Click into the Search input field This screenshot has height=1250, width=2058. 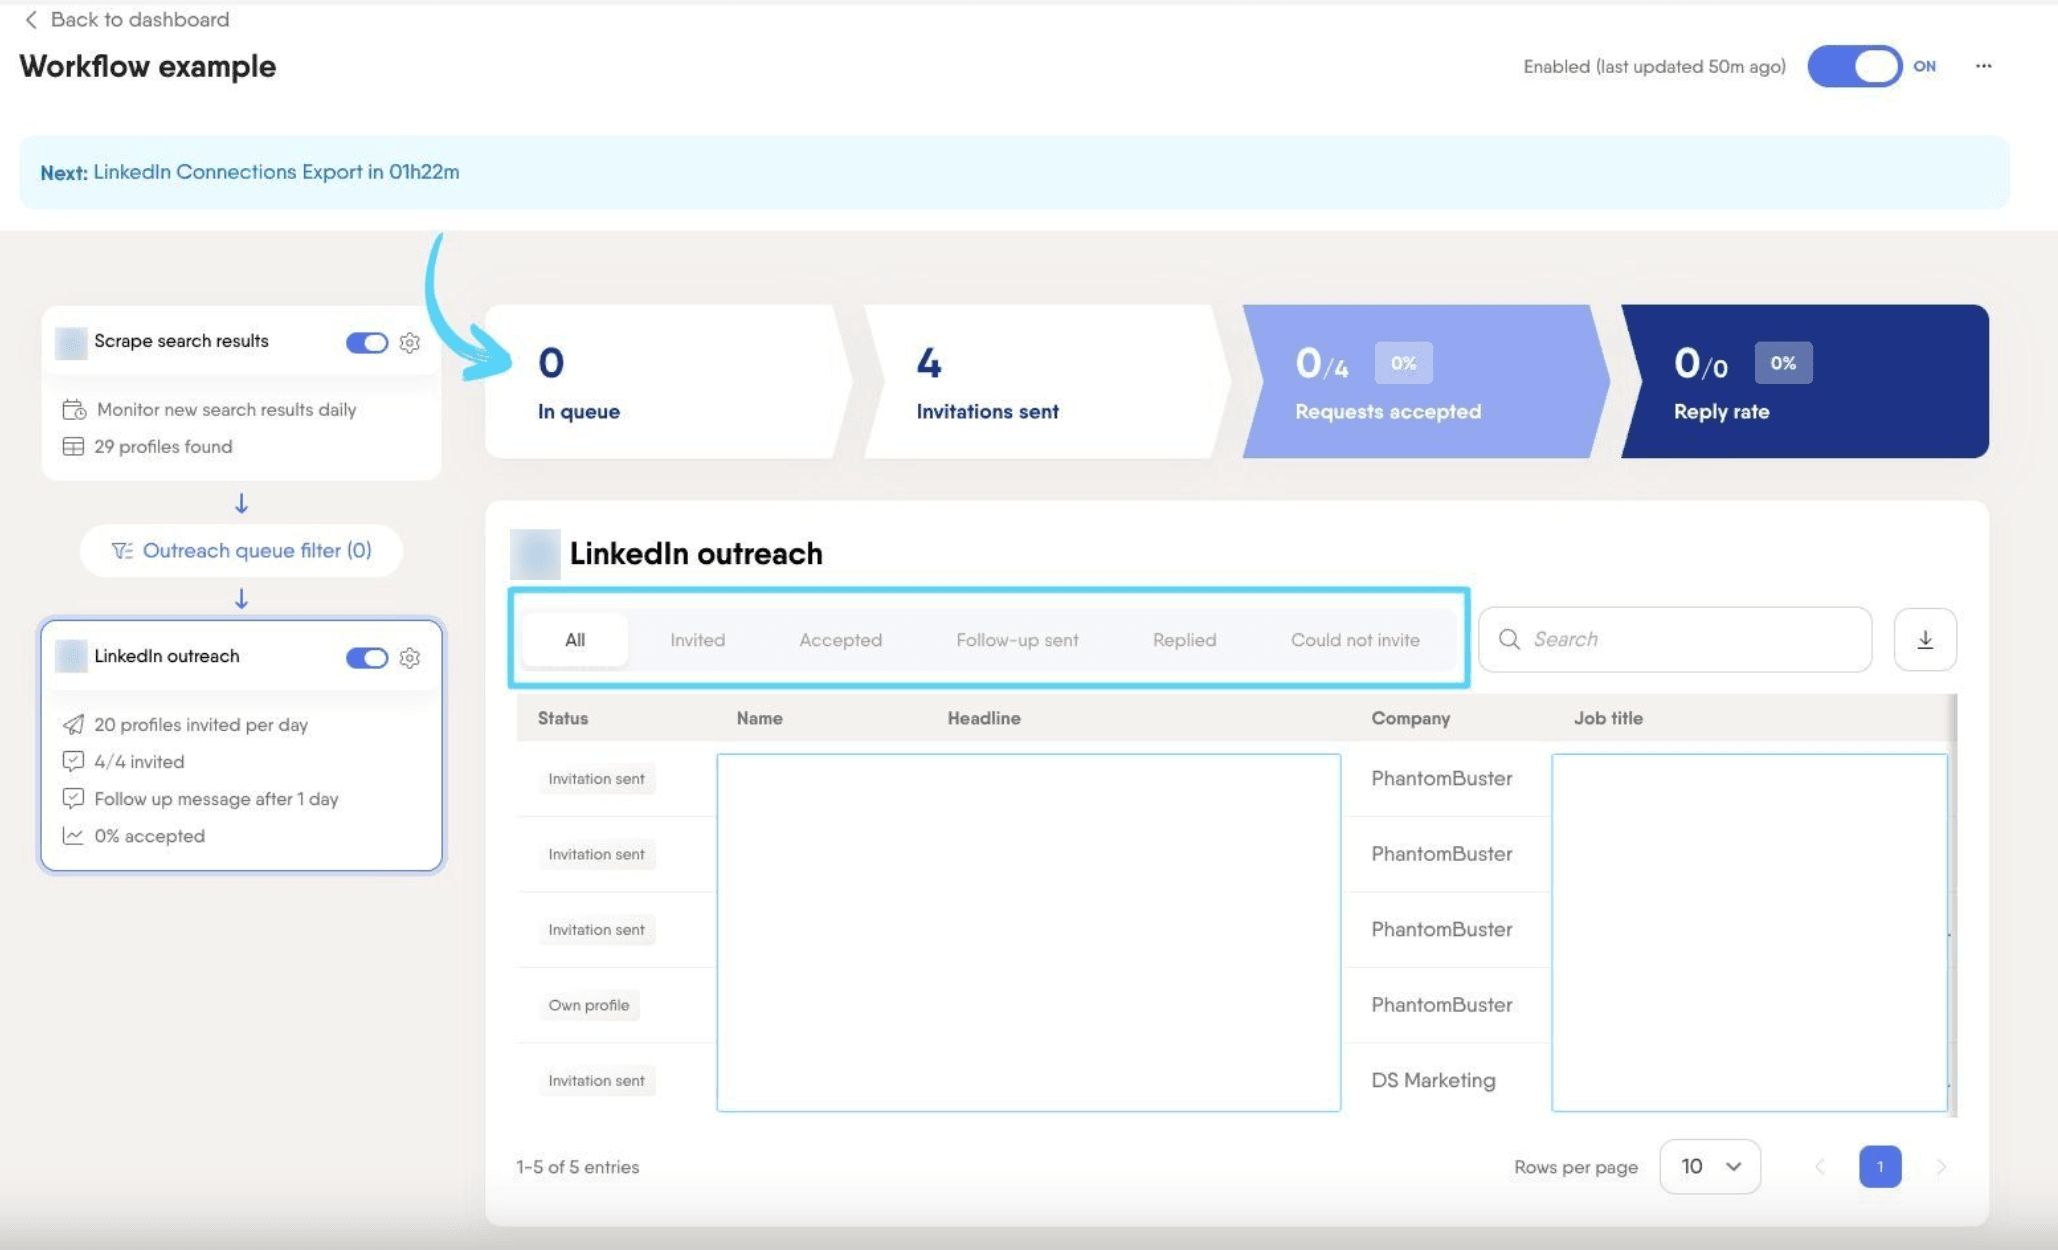(x=1675, y=639)
